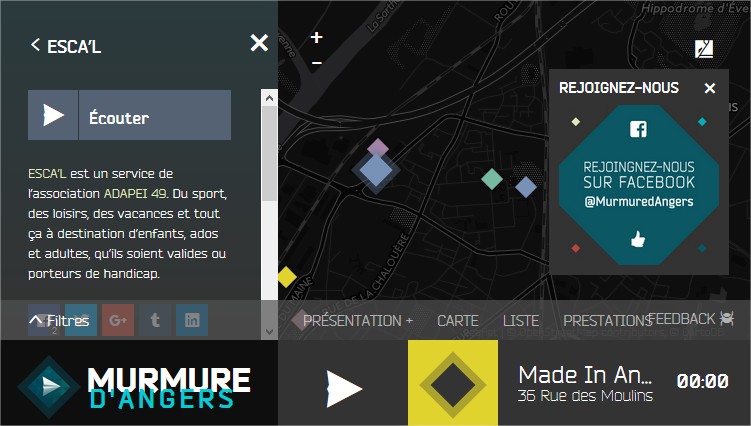
Task: Share on Google Plus
Action: 118,320
